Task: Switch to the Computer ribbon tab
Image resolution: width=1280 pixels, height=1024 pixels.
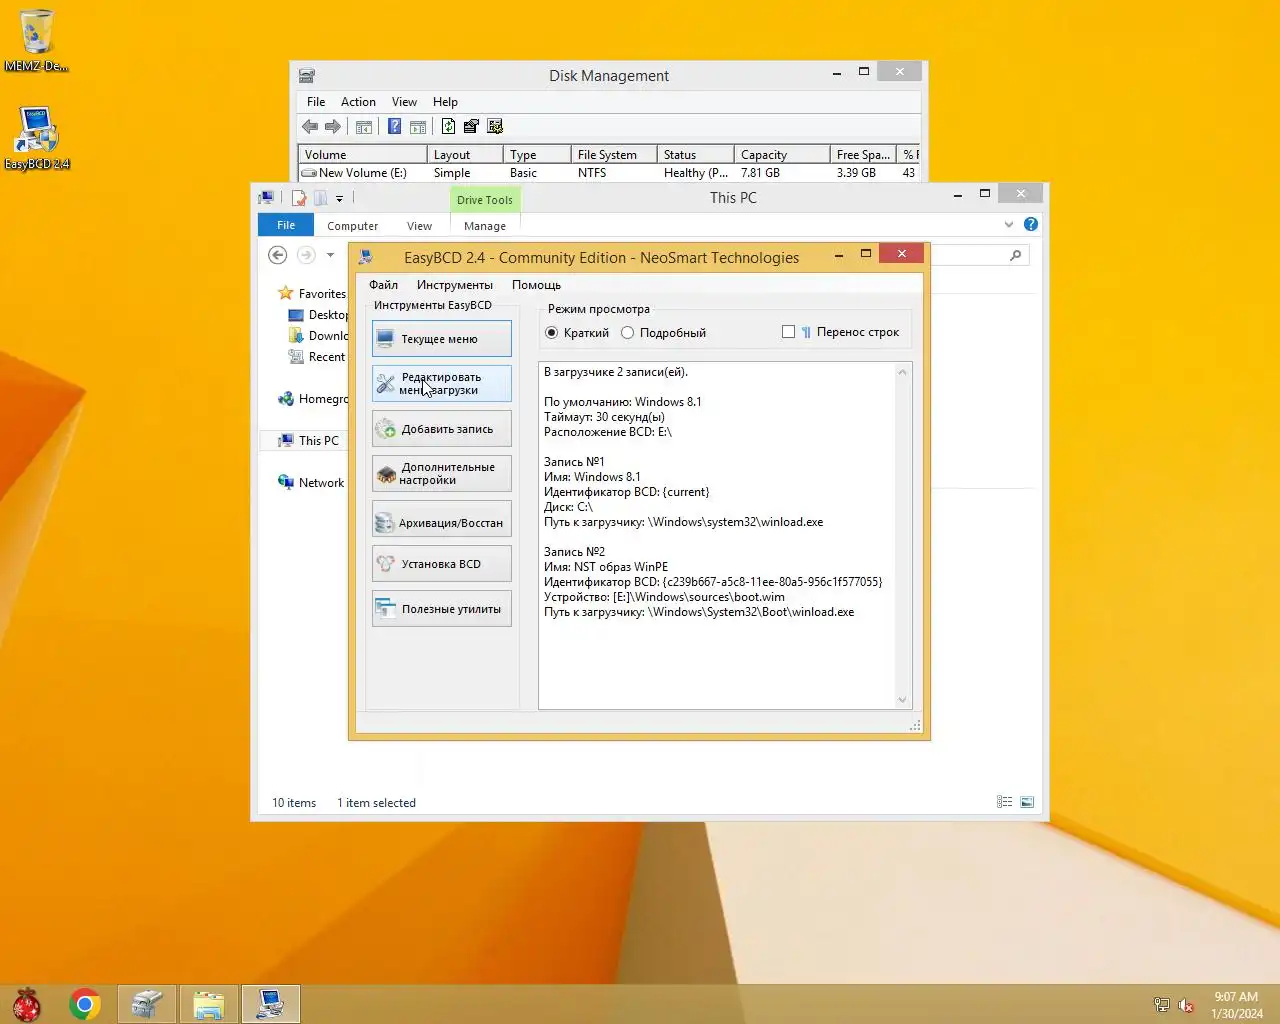Action: pos(353,226)
